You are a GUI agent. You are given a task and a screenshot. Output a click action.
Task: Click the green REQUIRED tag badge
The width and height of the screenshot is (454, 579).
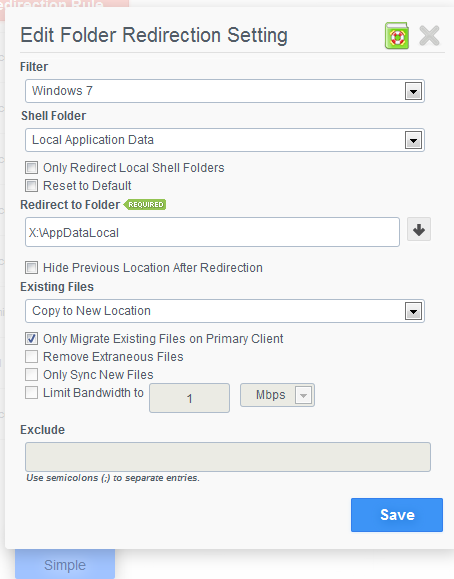click(145, 205)
